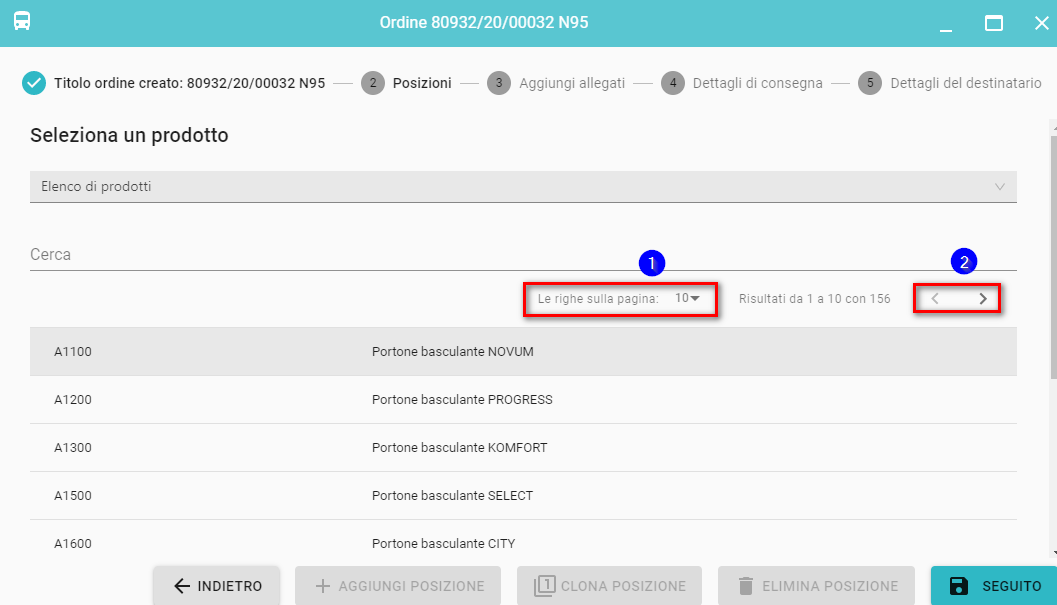Go to next results page arrow
The width and height of the screenshot is (1057, 605).
[x=983, y=298]
